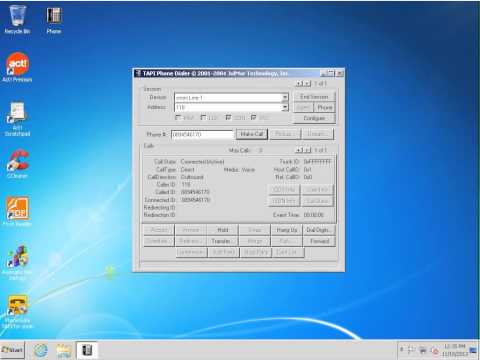Click the red icon in the system tray
The height and width of the screenshot is (360, 480).
coord(435,350)
